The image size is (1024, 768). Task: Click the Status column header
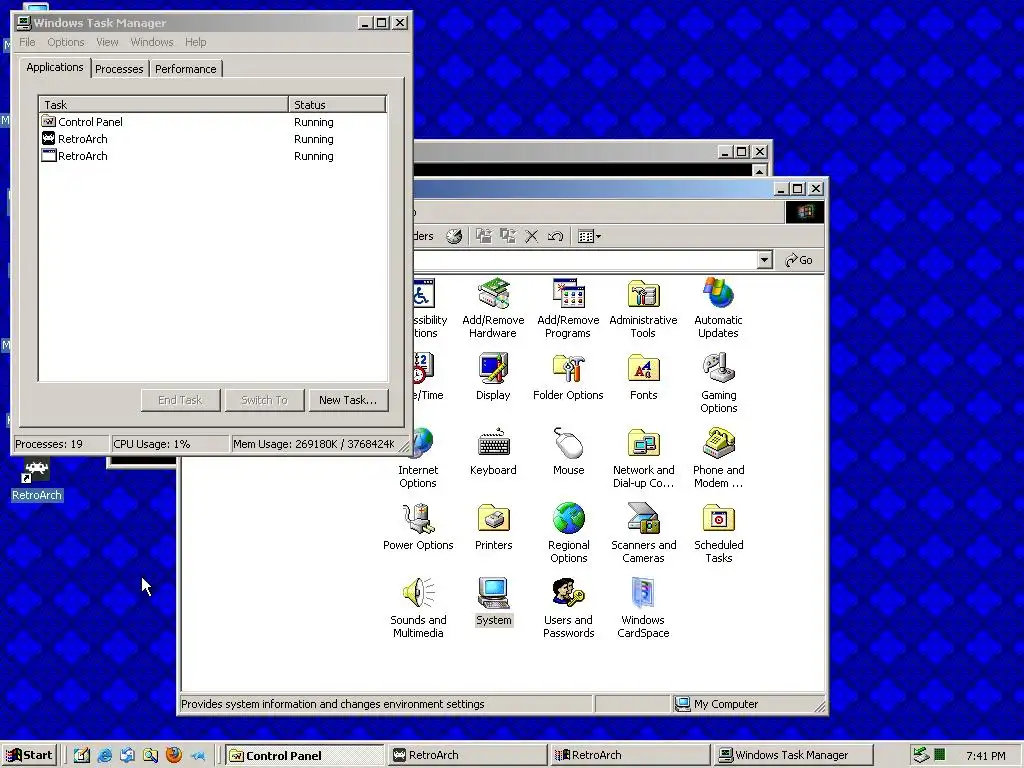337,104
